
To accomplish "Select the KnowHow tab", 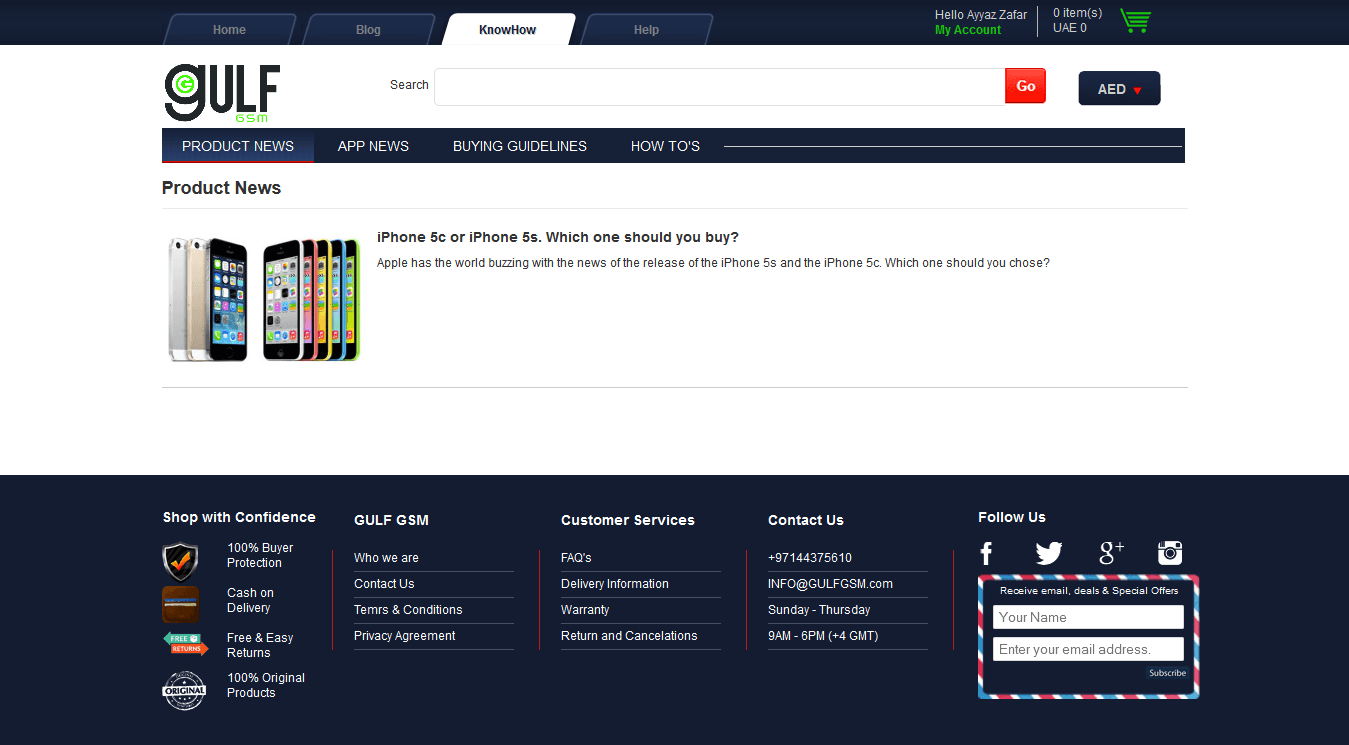I will [508, 29].
